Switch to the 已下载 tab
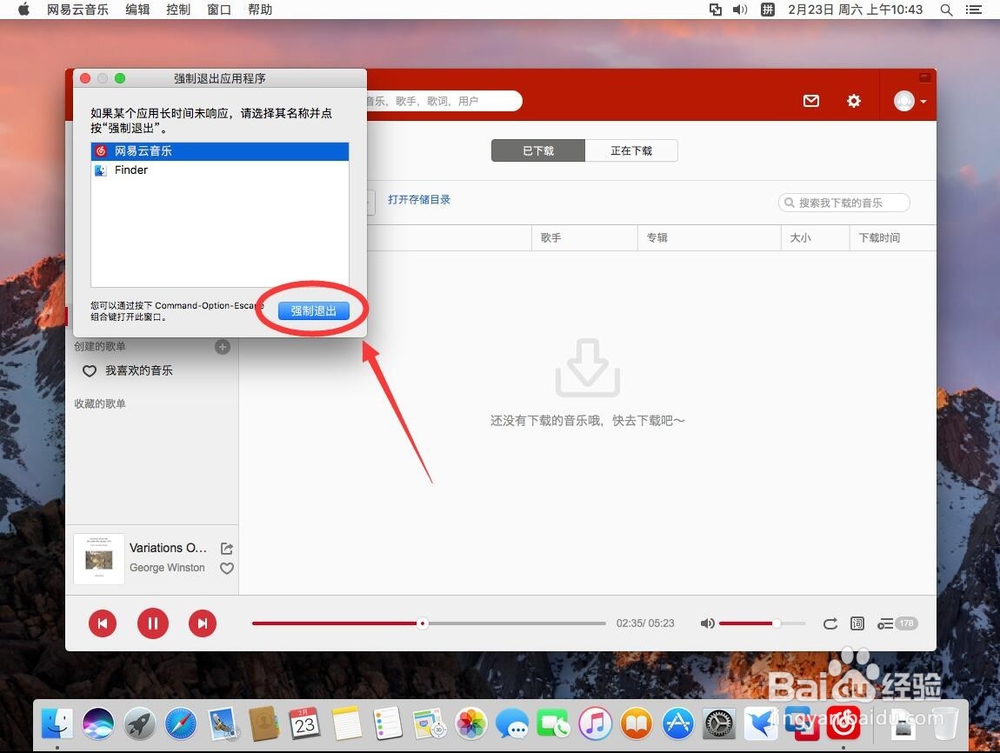1000x753 pixels. click(538, 150)
